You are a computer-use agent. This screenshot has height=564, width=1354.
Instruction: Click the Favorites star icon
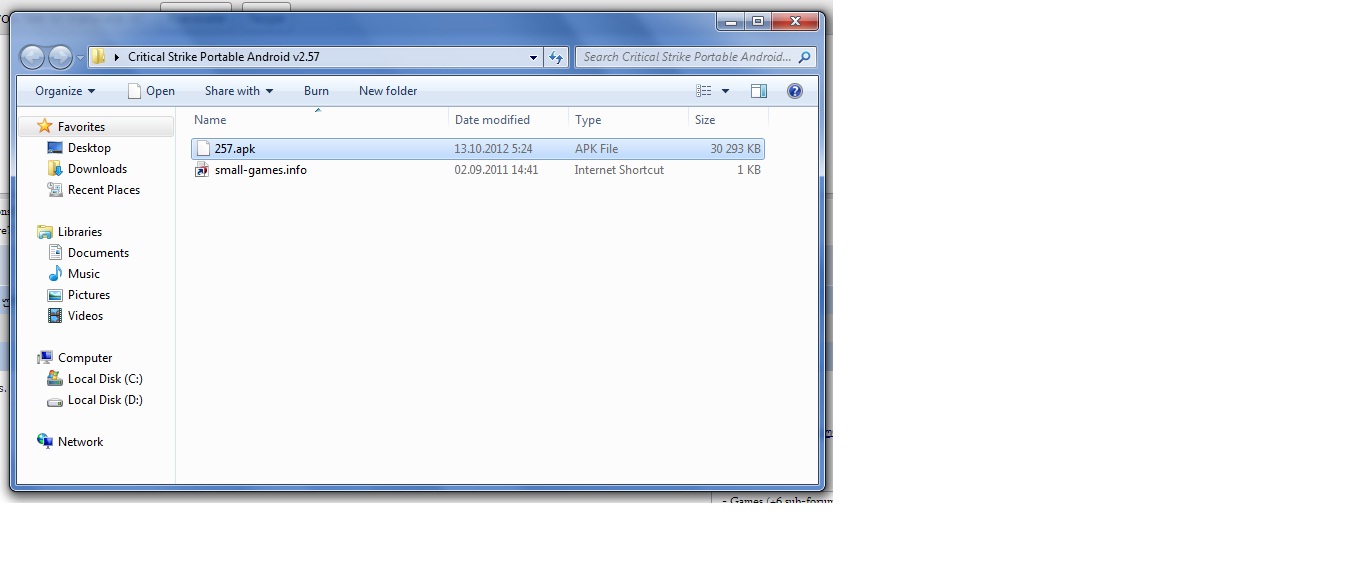coord(44,126)
